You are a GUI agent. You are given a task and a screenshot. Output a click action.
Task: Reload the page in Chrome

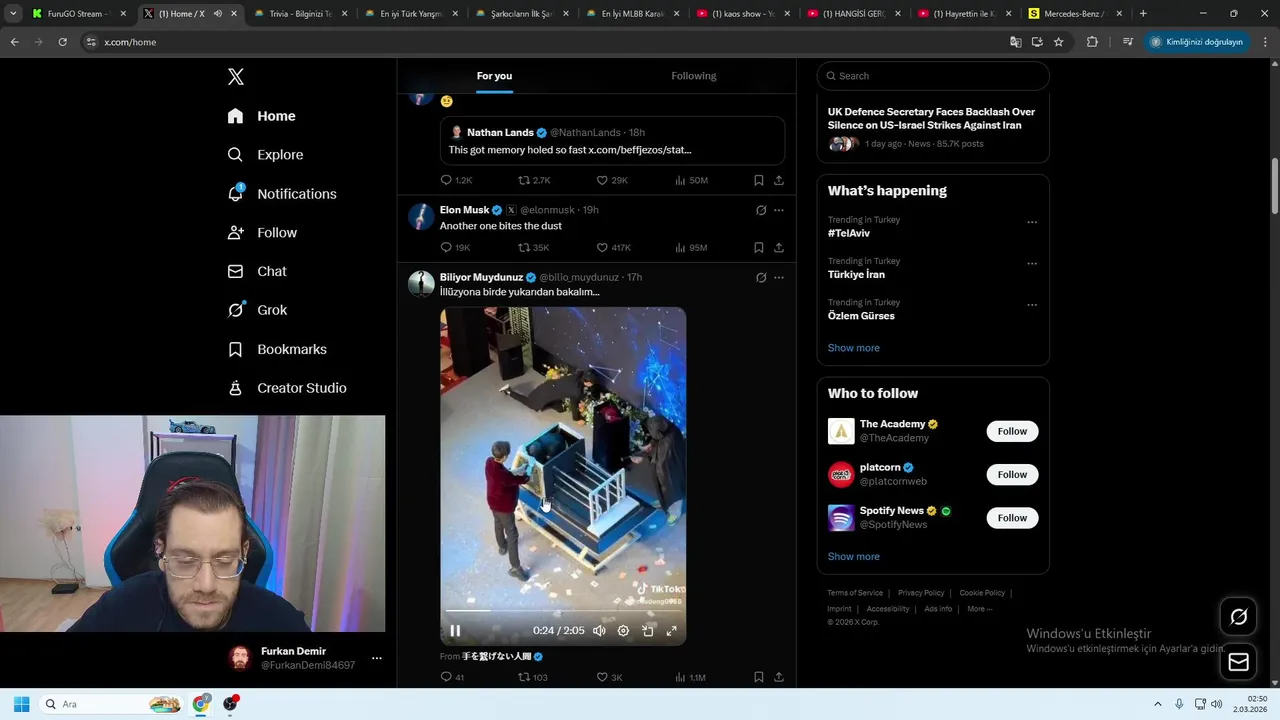[62, 42]
